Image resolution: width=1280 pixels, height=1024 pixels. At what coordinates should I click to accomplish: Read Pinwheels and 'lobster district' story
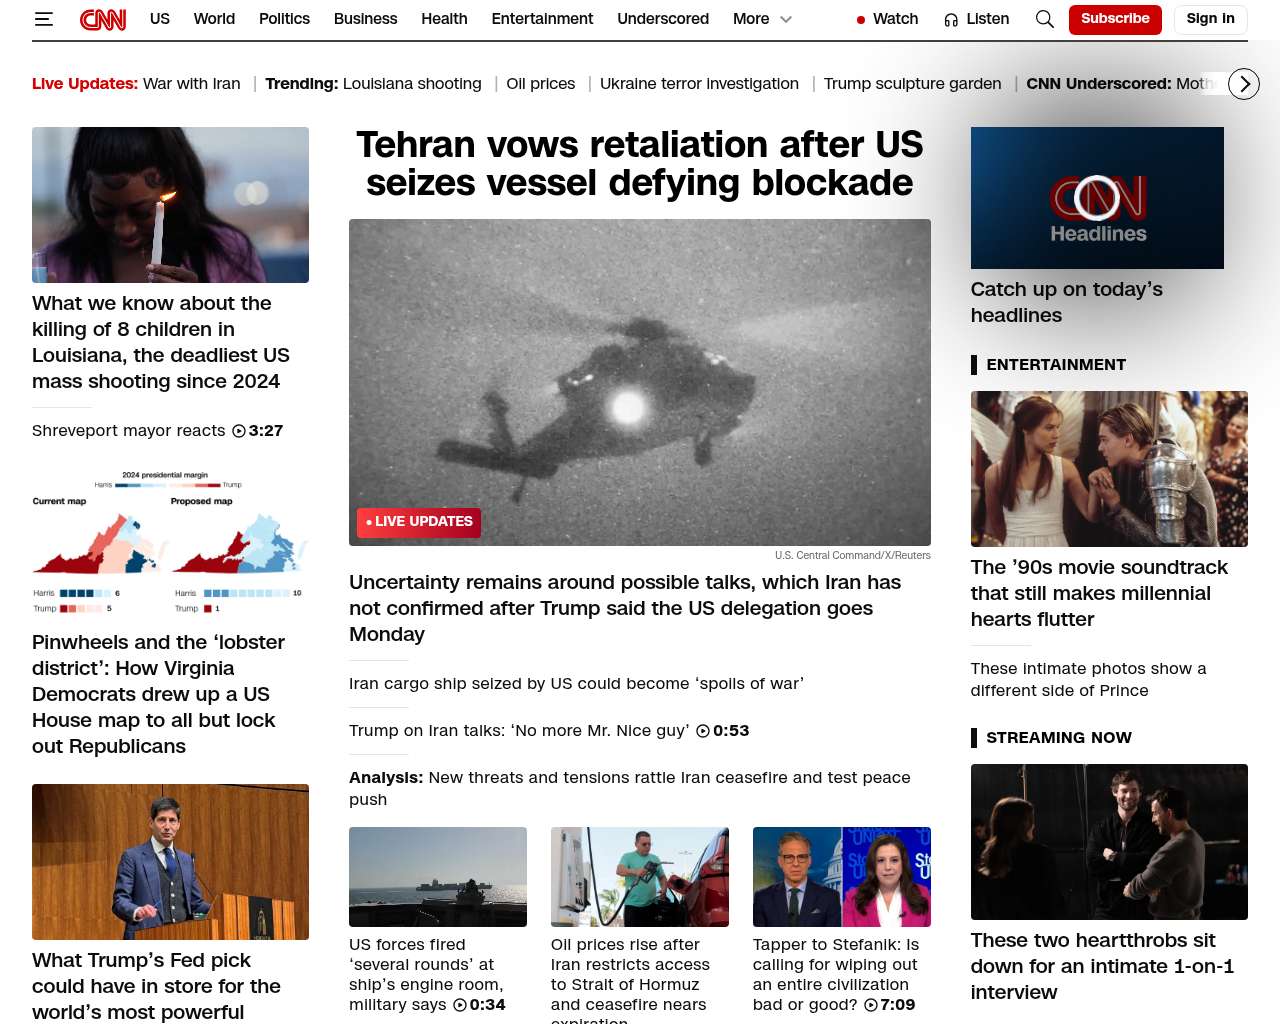coord(158,694)
